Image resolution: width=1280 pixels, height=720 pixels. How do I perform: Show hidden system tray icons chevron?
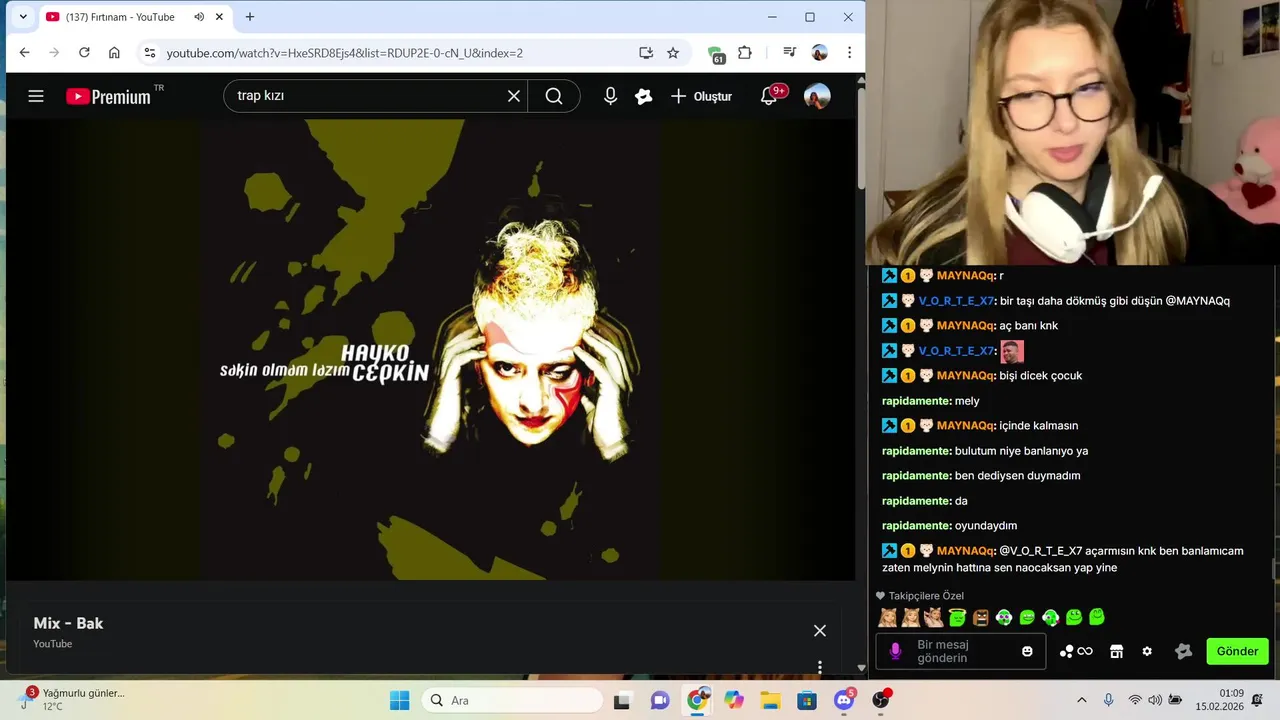click(1081, 700)
